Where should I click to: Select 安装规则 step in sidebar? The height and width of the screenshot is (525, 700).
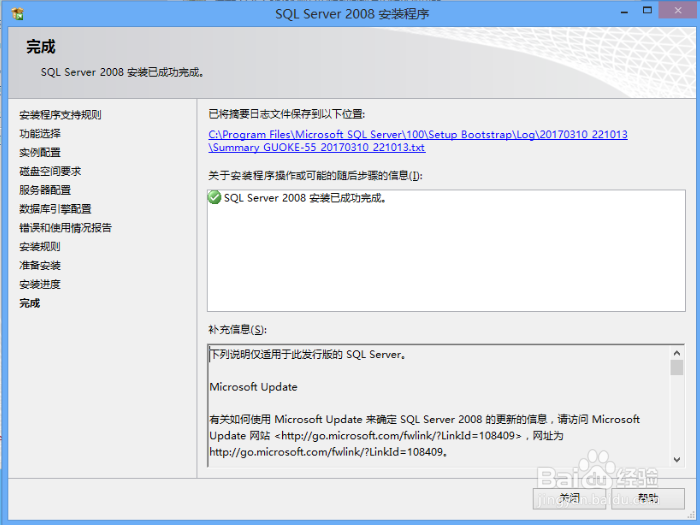click(40, 246)
